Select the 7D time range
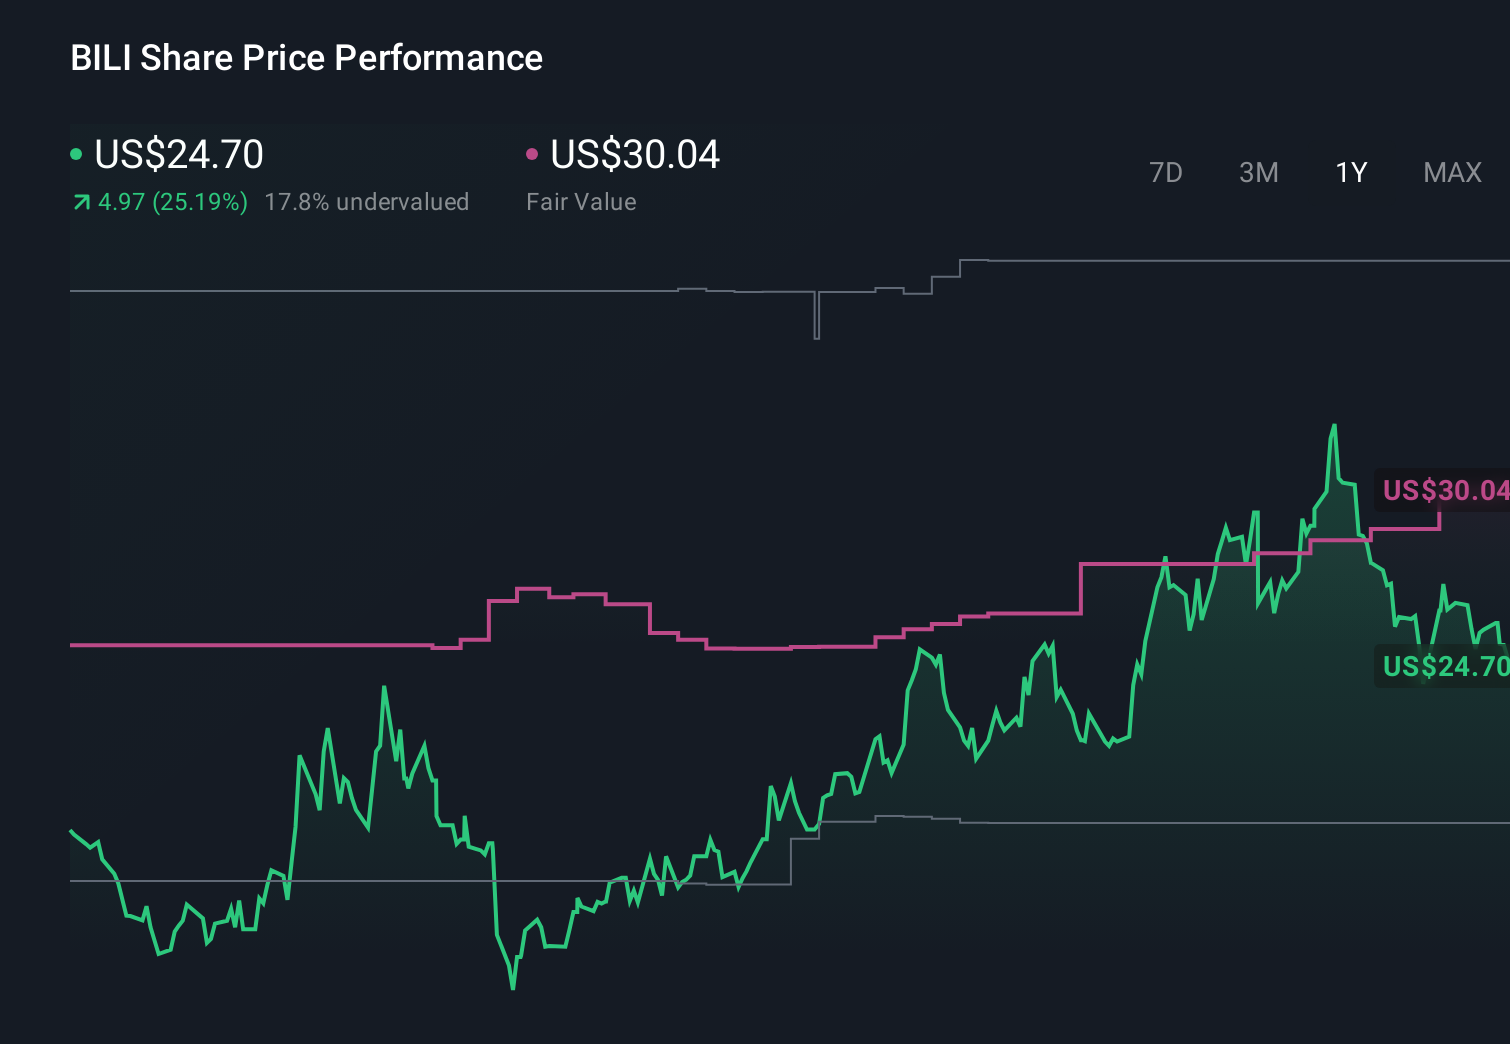1510x1044 pixels. pos(1166,172)
